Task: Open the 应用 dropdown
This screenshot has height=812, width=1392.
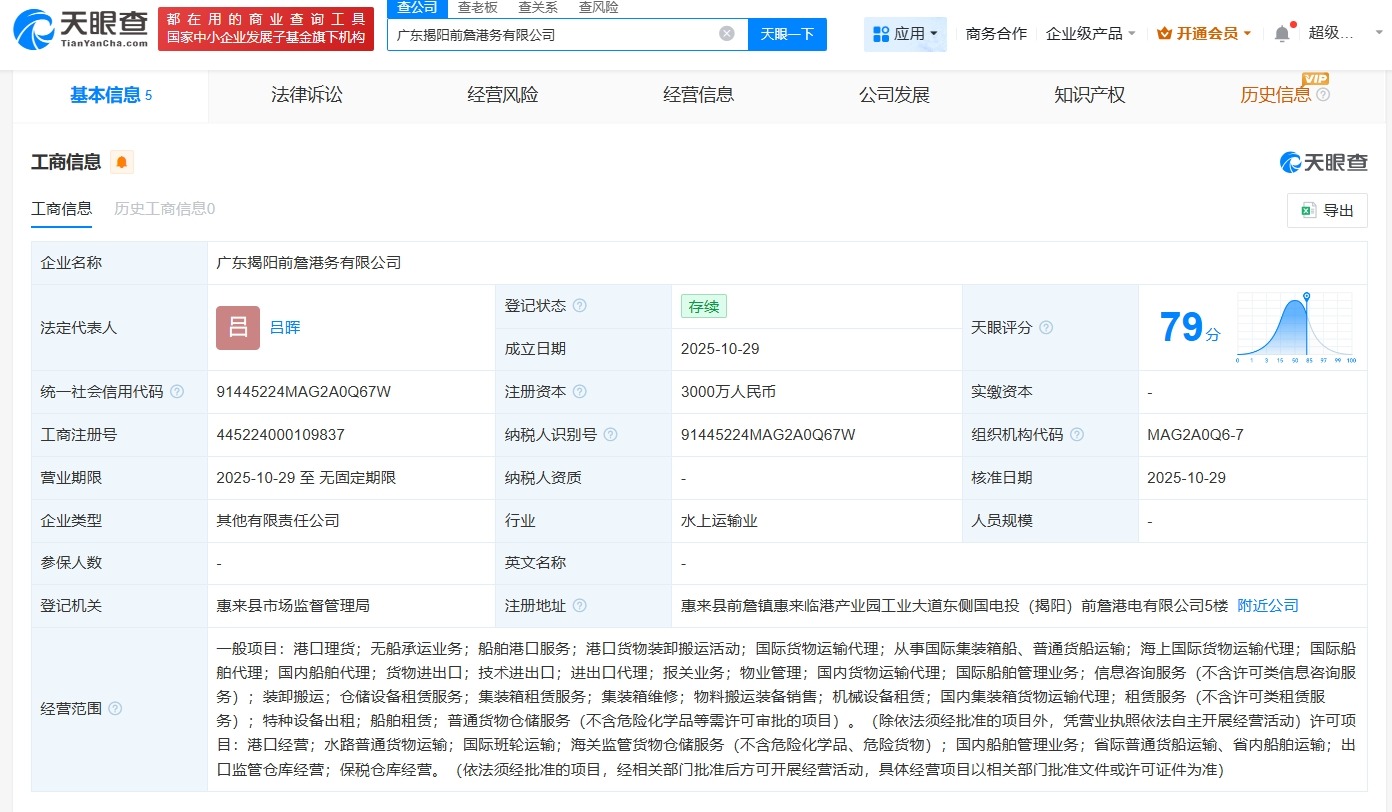Action: pyautogui.click(x=905, y=32)
